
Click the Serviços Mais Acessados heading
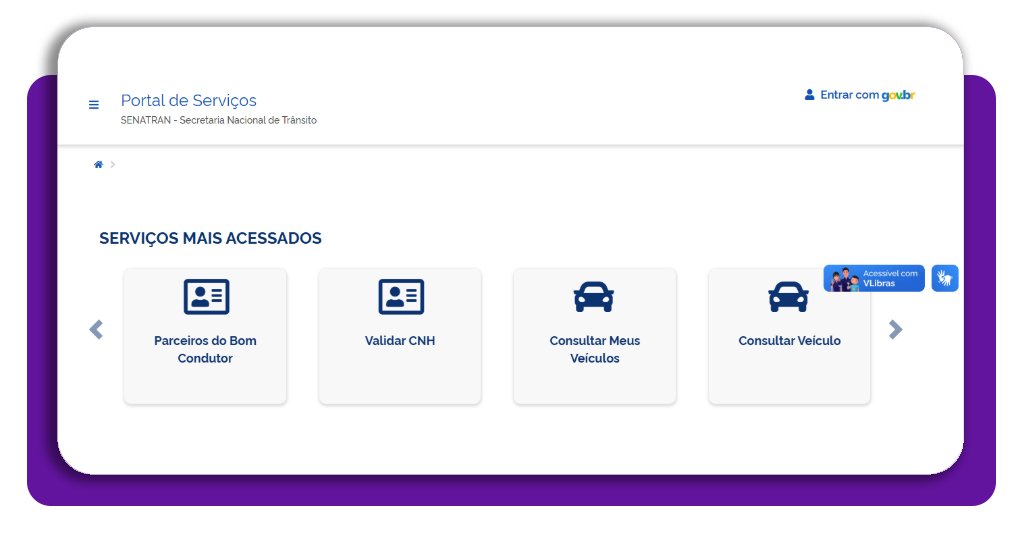click(x=210, y=238)
